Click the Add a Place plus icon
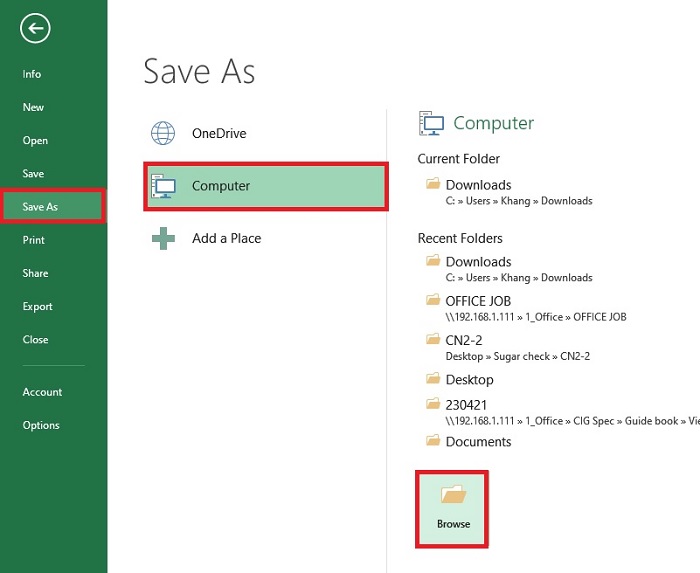The image size is (700, 573). pos(163,238)
